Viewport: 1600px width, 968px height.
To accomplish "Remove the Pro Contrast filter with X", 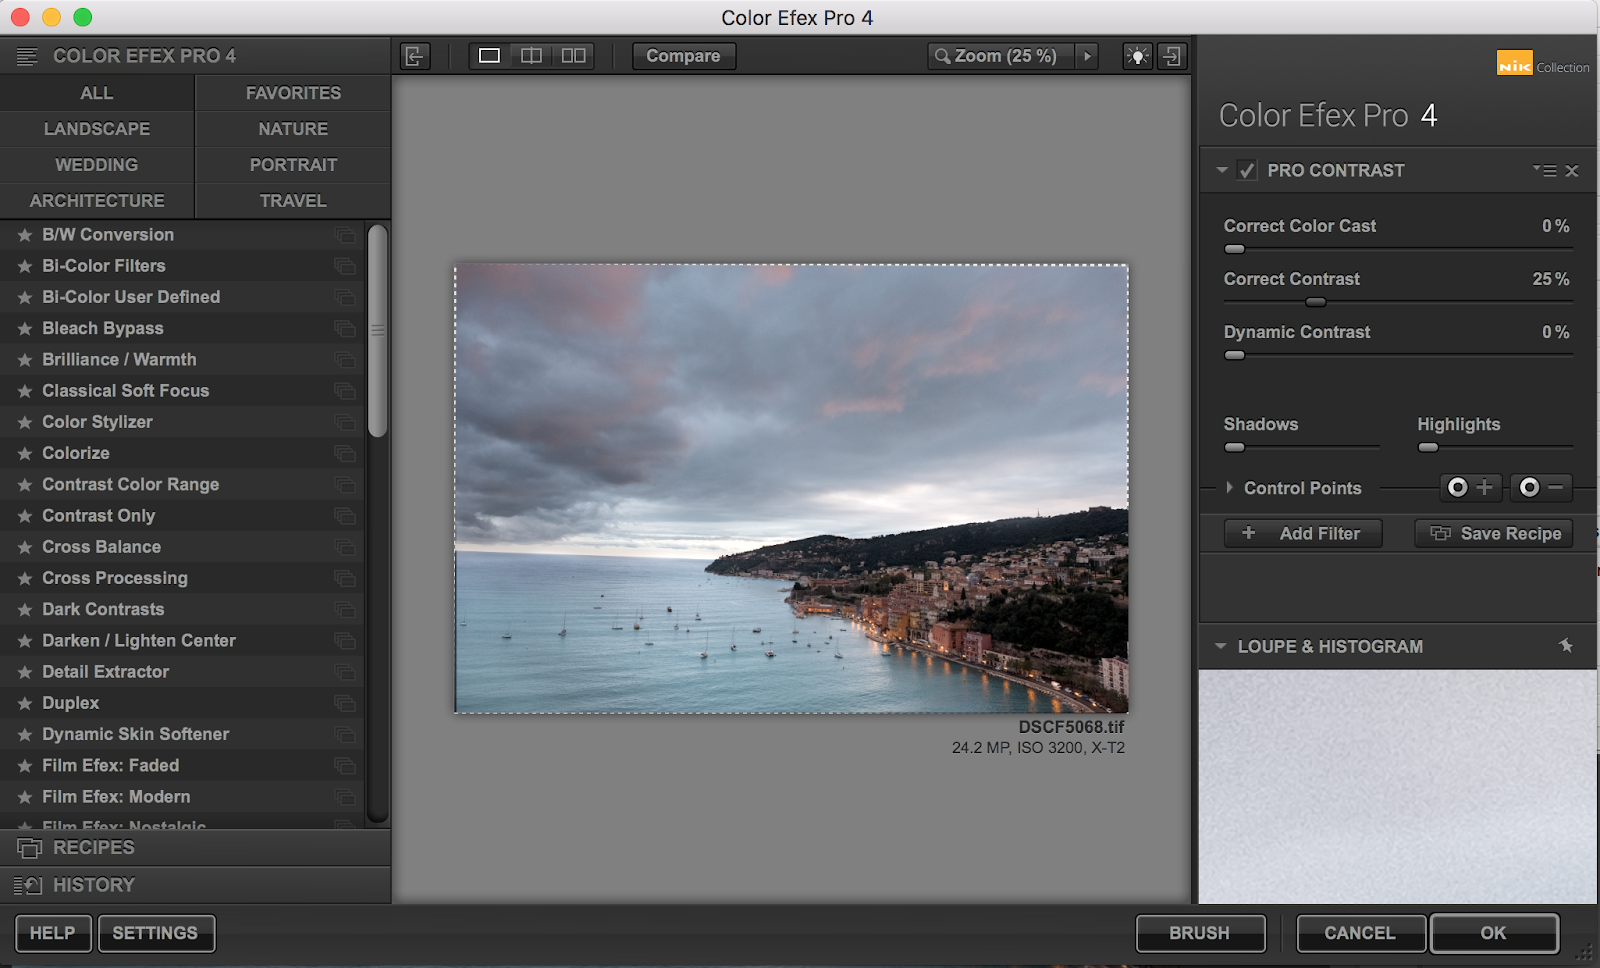I will (x=1572, y=171).
